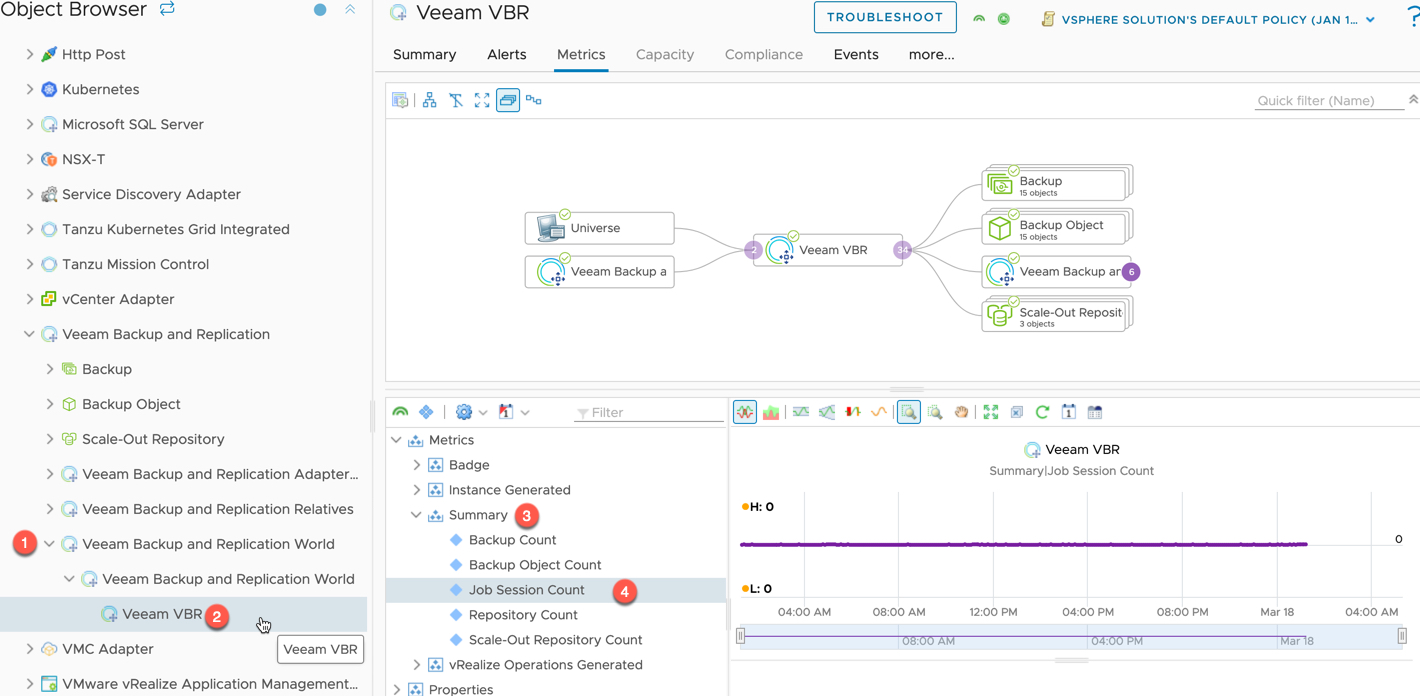
Task: Click the green zoom-to-fit arrows icon
Action: [x=991, y=412]
